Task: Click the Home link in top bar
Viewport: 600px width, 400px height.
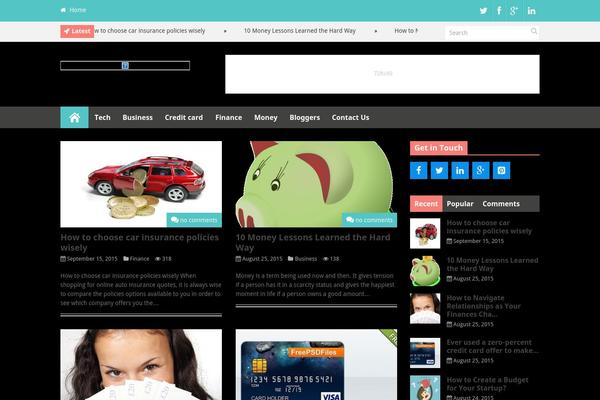Action: pos(73,10)
